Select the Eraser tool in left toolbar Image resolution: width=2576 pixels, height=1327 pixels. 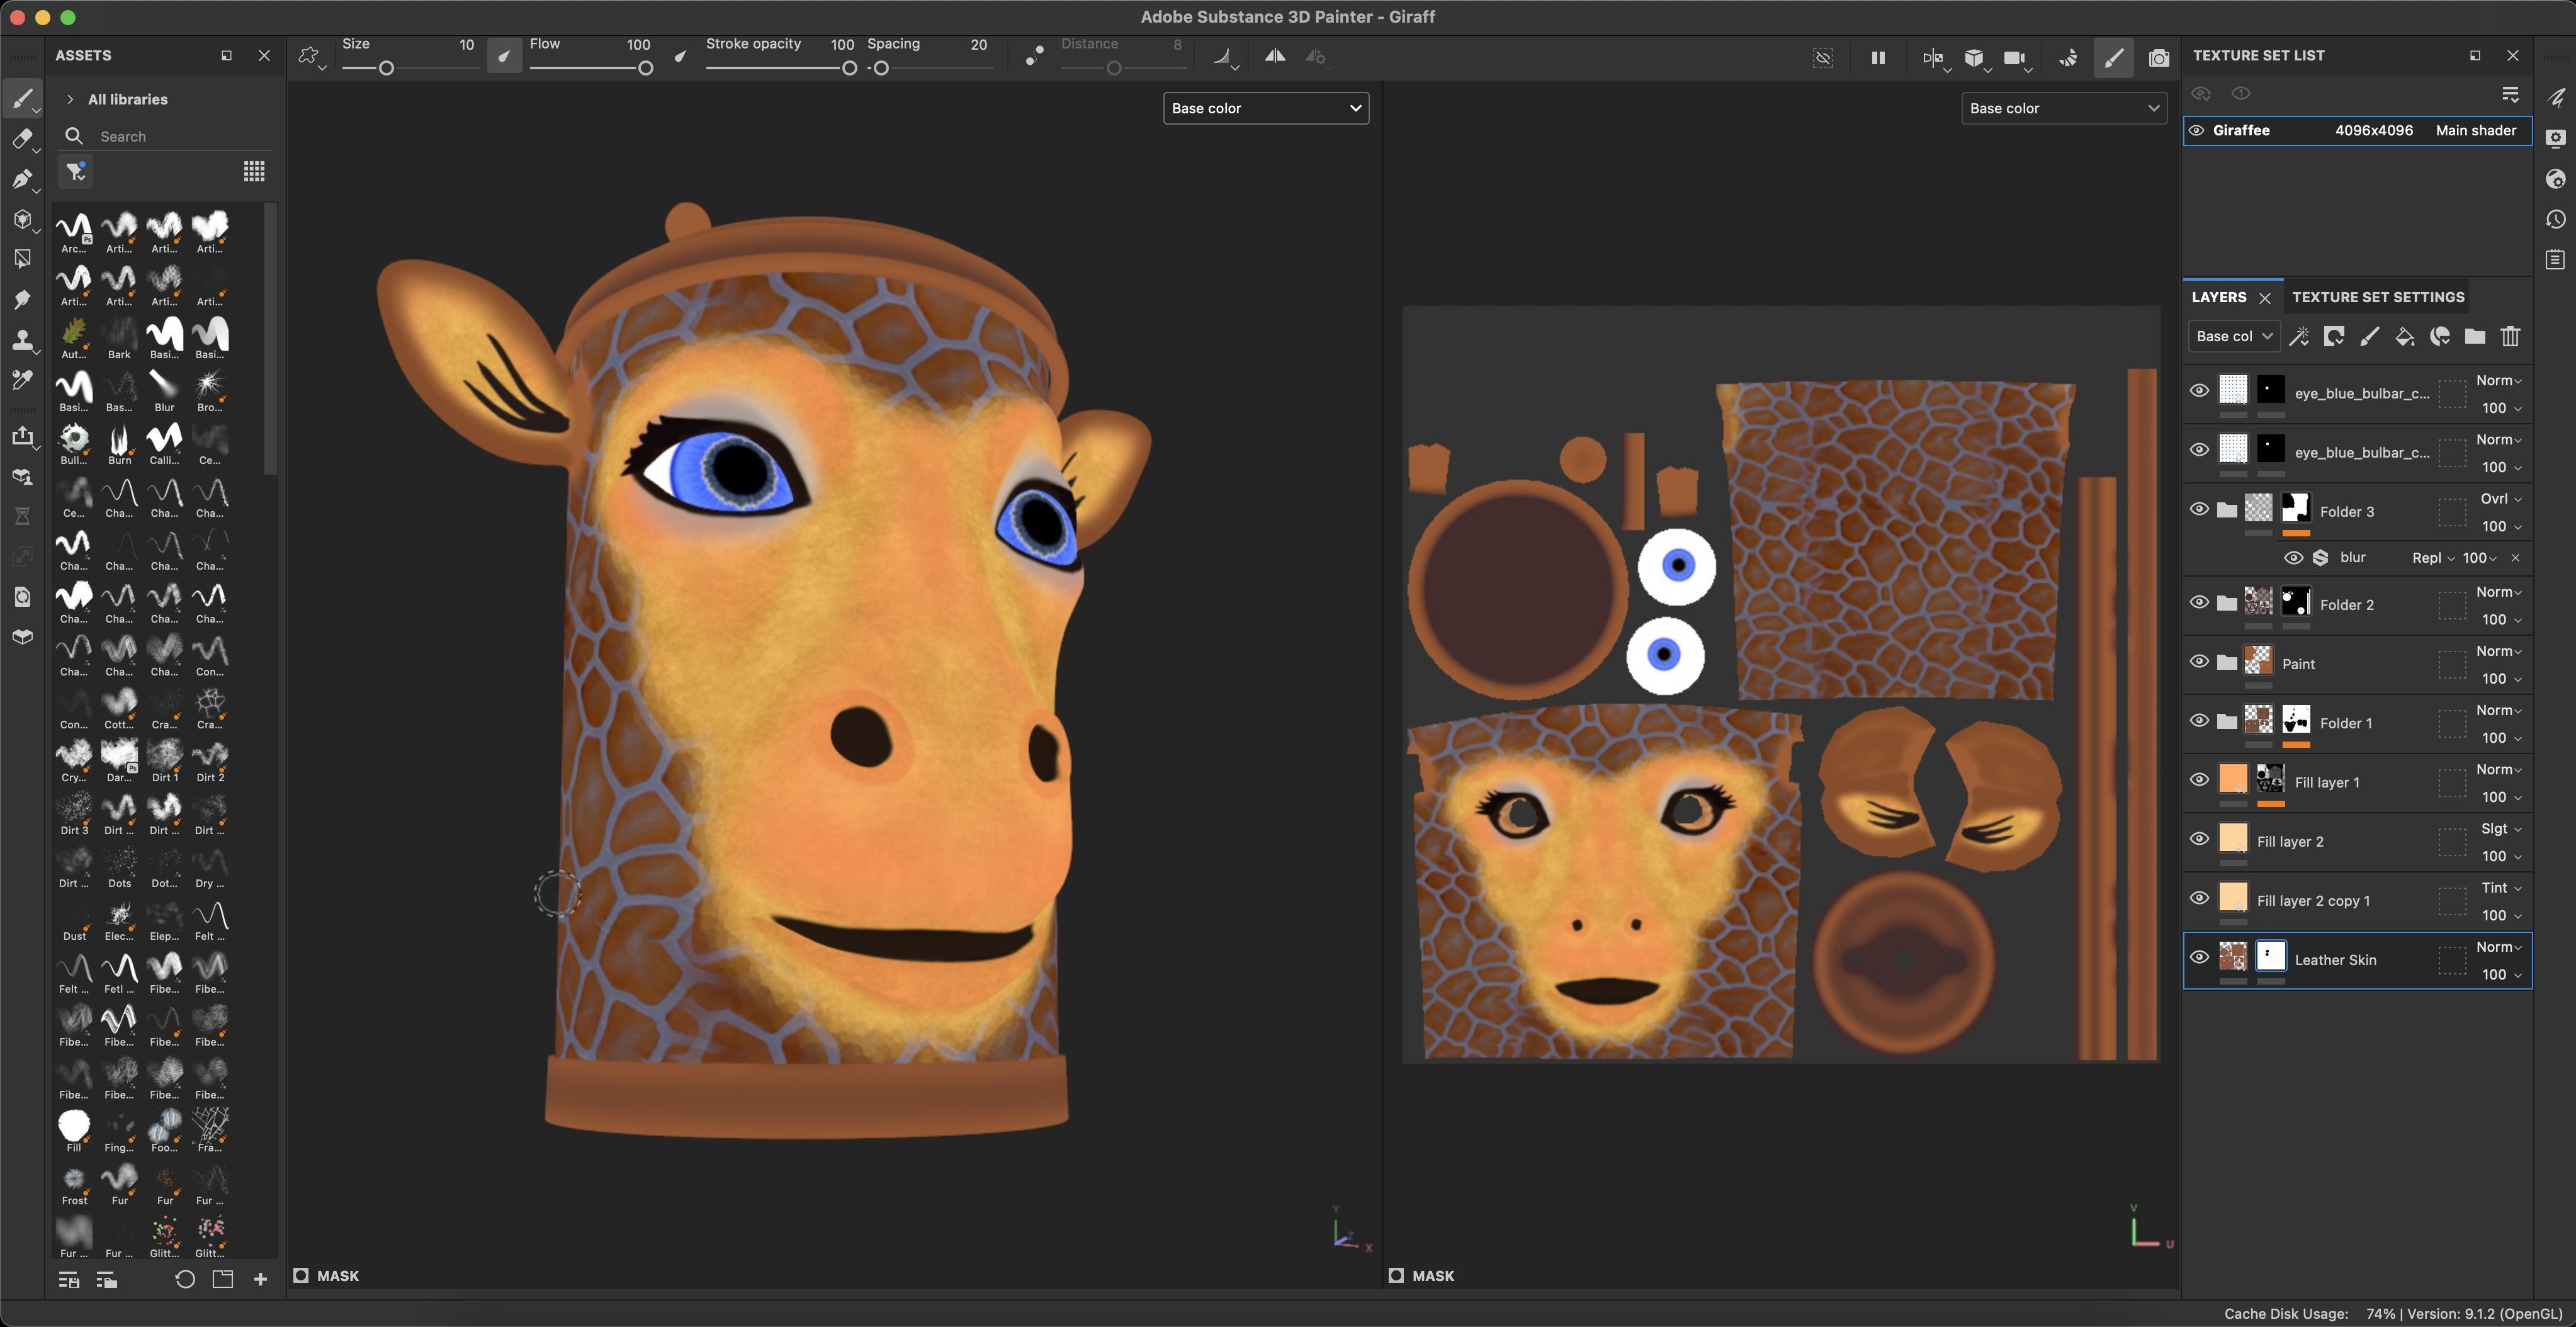pyautogui.click(x=22, y=139)
